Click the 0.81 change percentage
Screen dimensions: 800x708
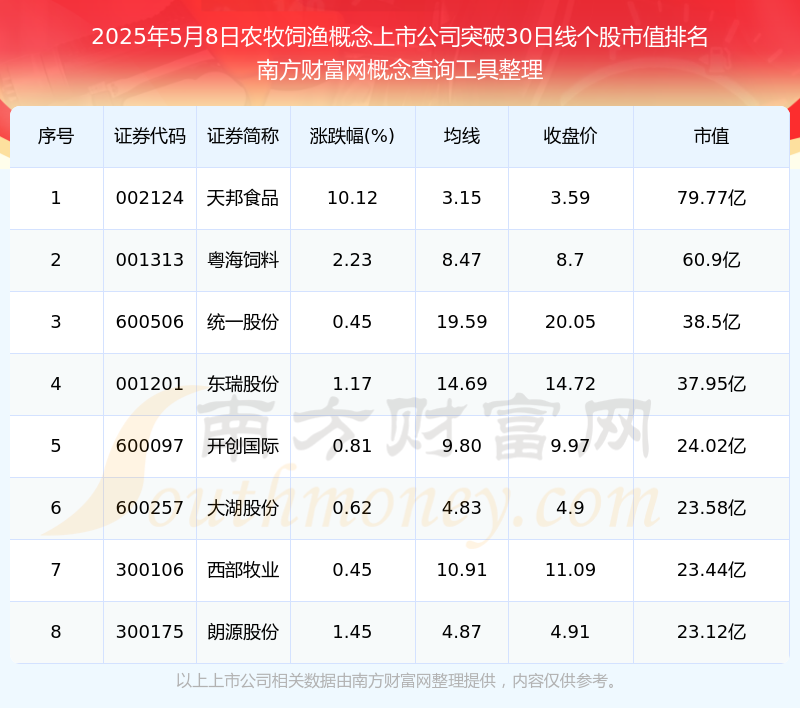352,446
